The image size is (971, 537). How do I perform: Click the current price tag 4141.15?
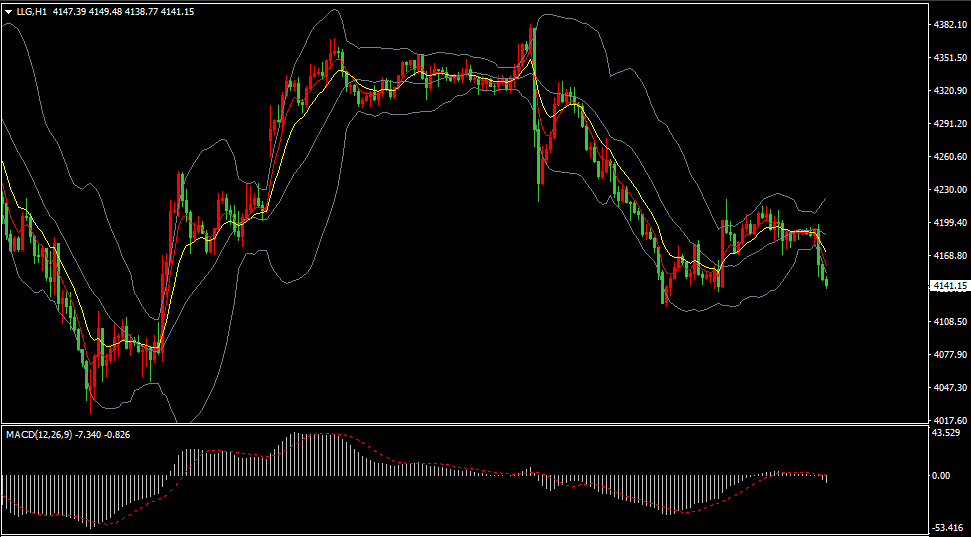click(949, 286)
